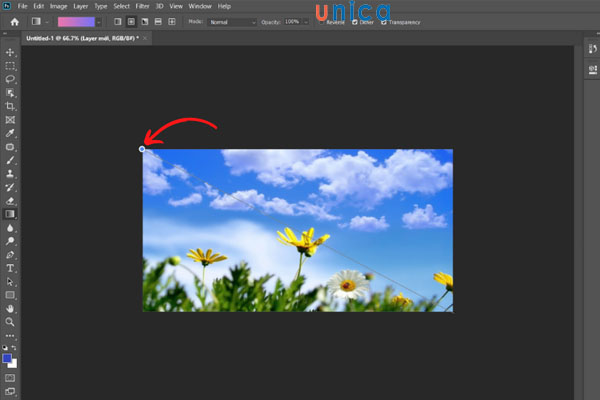600x400 pixels.
Task: Select the Lasso tool
Action: [x=10, y=79]
